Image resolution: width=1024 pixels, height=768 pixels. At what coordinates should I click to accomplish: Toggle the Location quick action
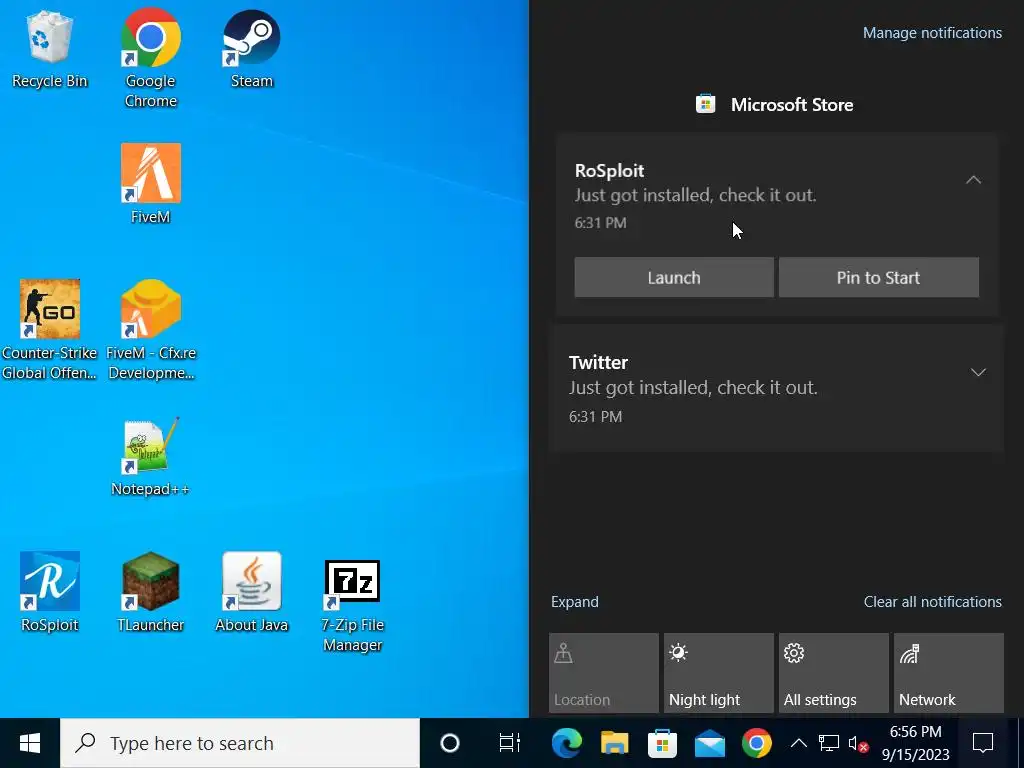tap(603, 673)
